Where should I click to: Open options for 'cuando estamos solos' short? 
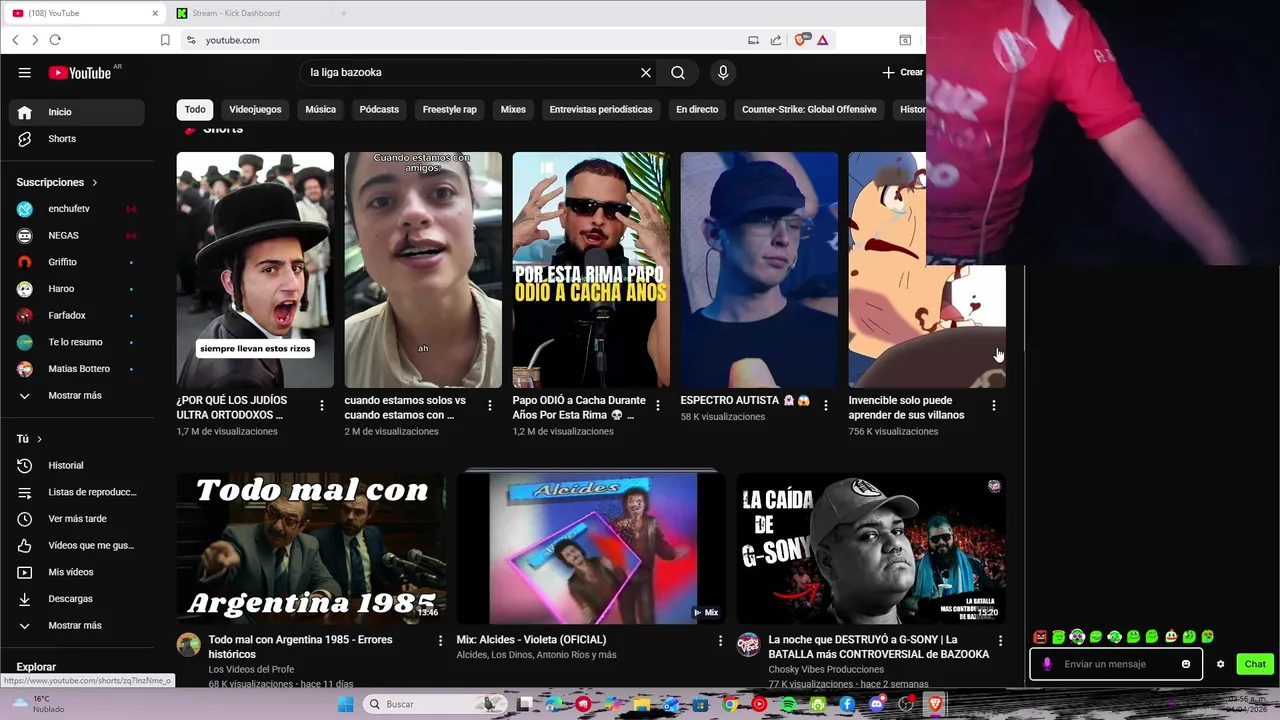pos(490,405)
